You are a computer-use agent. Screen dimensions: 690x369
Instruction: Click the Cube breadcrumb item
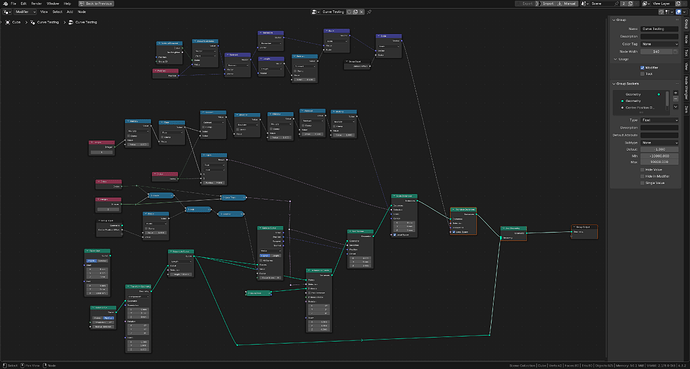click(13, 22)
